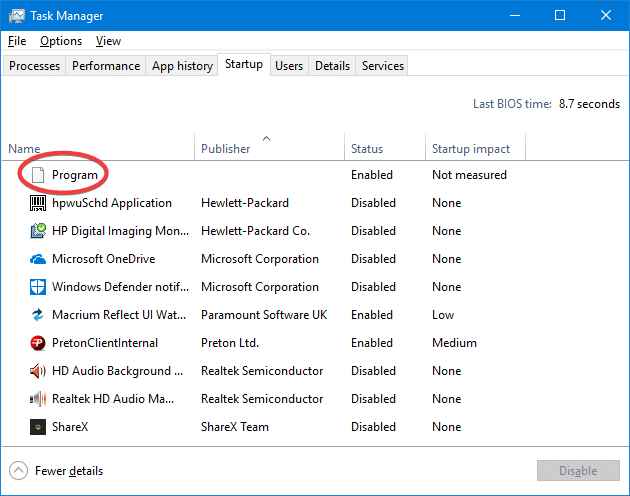Sort by the Status column header

pos(385,148)
